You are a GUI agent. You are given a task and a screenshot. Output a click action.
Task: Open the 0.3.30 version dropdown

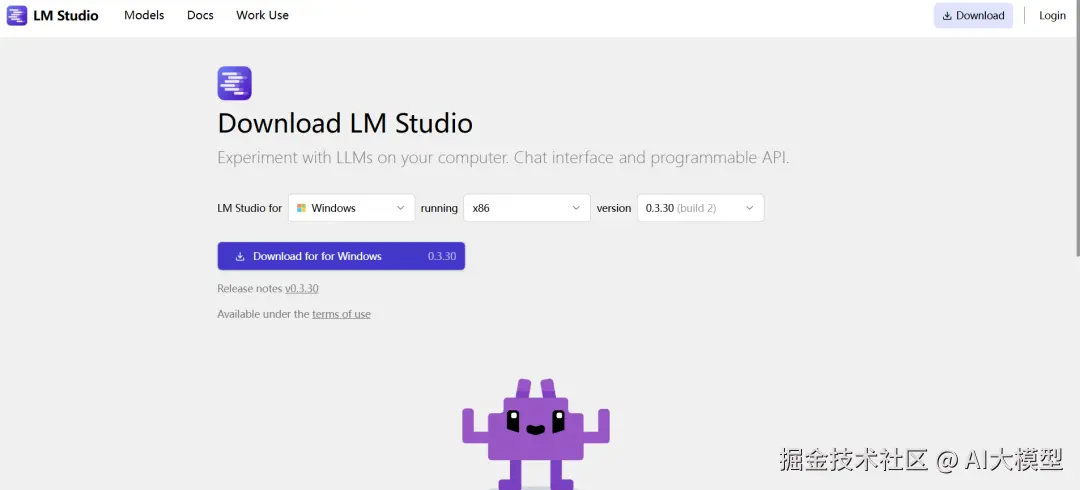pyautogui.click(x=700, y=207)
